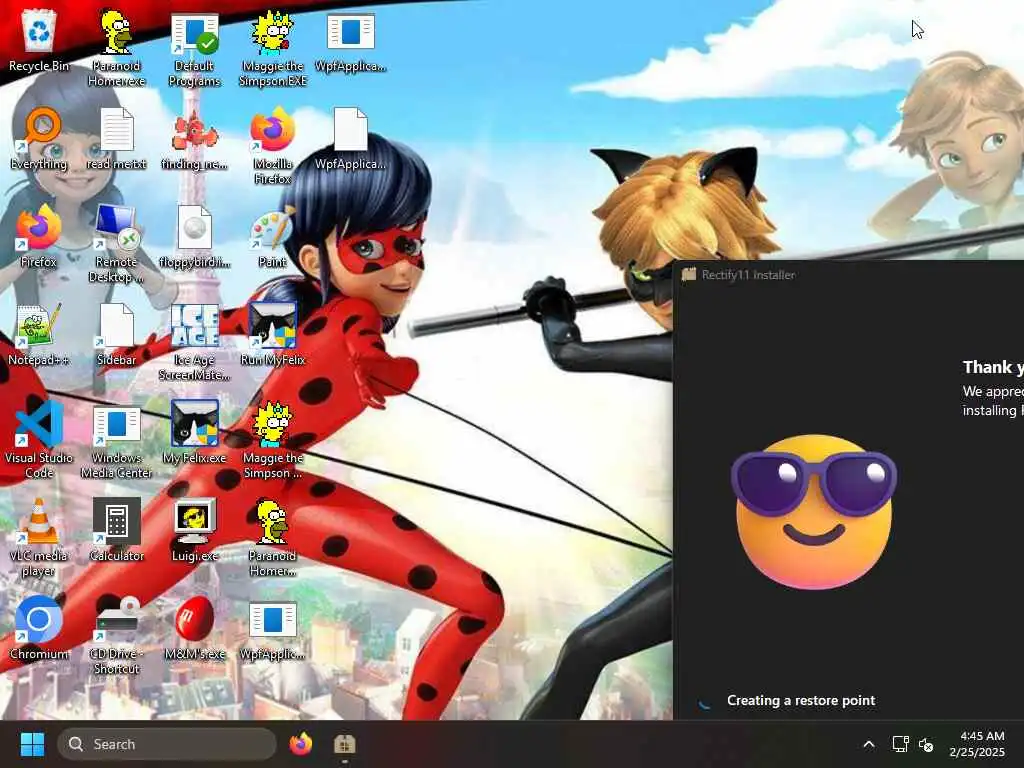Click the desktop shortcut labeled just Firefox
The image size is (1024, 768).
click(x=39, y=236)
